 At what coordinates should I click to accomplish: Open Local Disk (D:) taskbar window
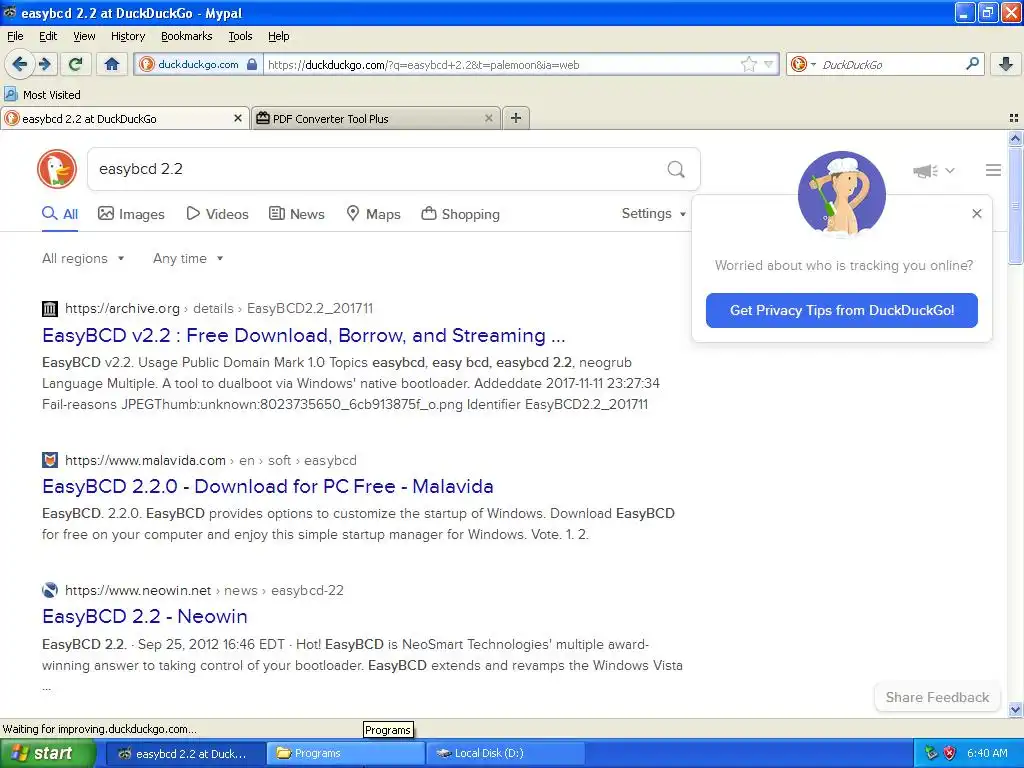tap(505, 753)
